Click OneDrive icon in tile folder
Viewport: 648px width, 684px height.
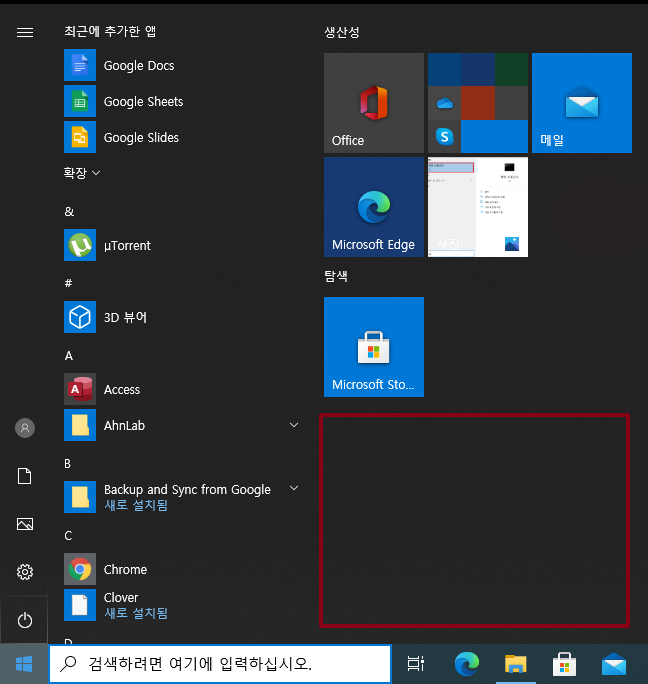pos(445,103)
